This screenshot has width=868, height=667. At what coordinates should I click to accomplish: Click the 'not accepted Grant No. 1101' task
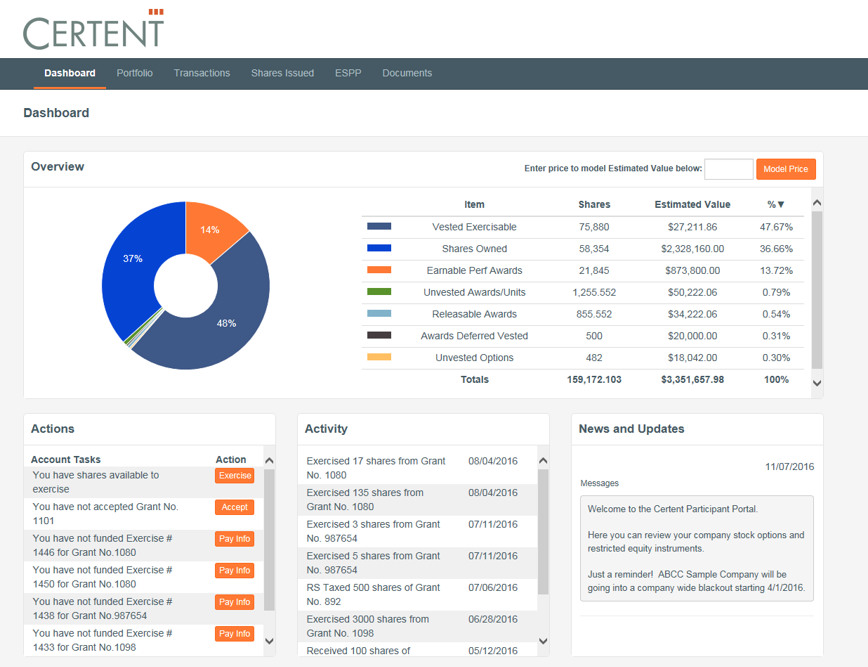click(x=105, y=514)
